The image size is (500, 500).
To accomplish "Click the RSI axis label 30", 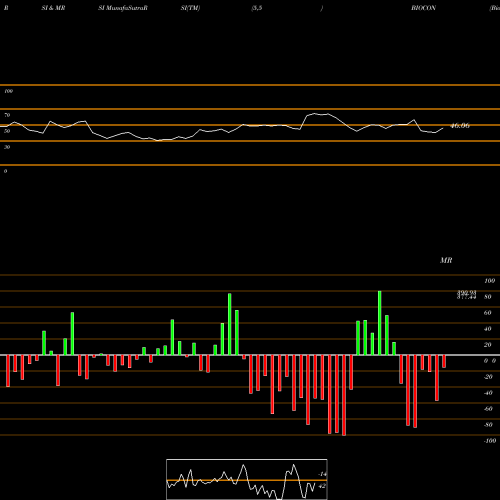I will (x=7, y=147).
